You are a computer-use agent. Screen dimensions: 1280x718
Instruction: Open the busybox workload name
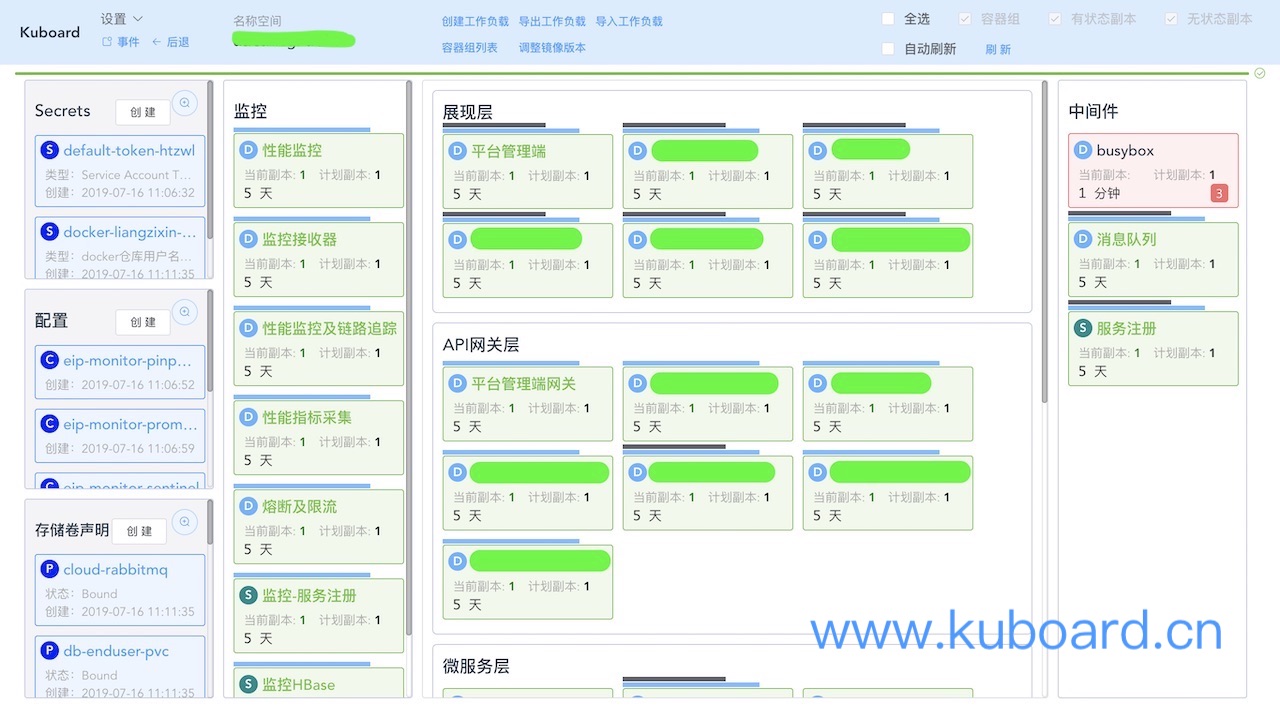1125,150
